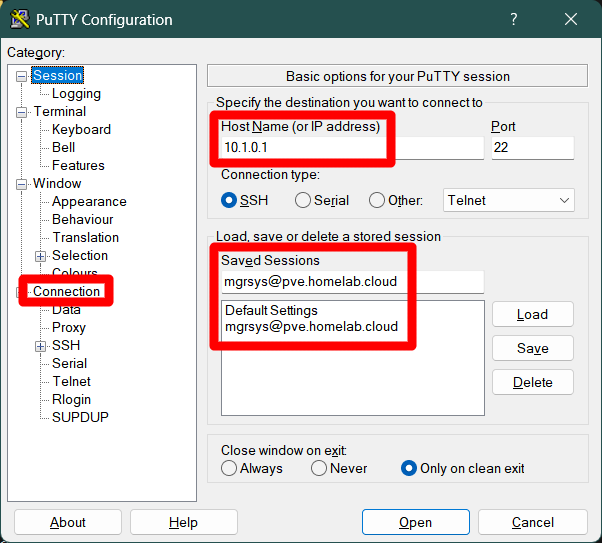The image size is (602, 543).
Task: Open the Bell category
Action: [x=63, y=147]
